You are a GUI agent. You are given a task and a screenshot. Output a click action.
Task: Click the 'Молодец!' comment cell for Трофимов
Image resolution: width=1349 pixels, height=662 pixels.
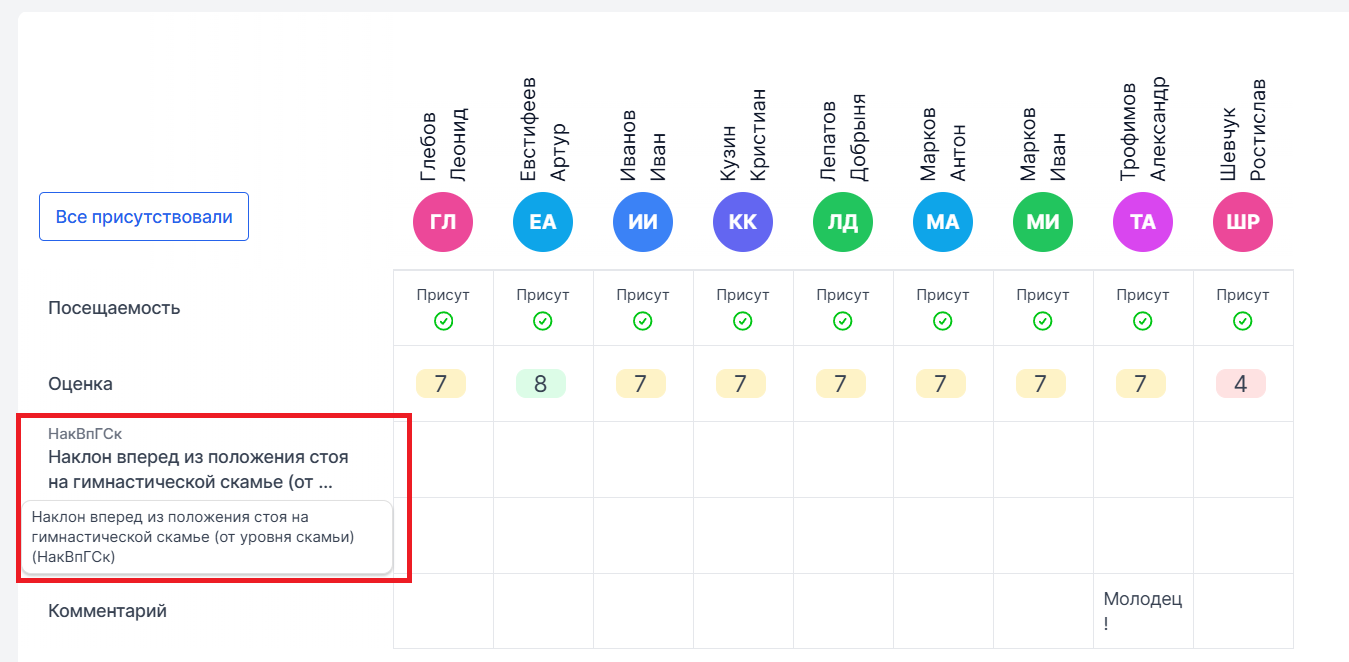click(x=1143, y=611)
